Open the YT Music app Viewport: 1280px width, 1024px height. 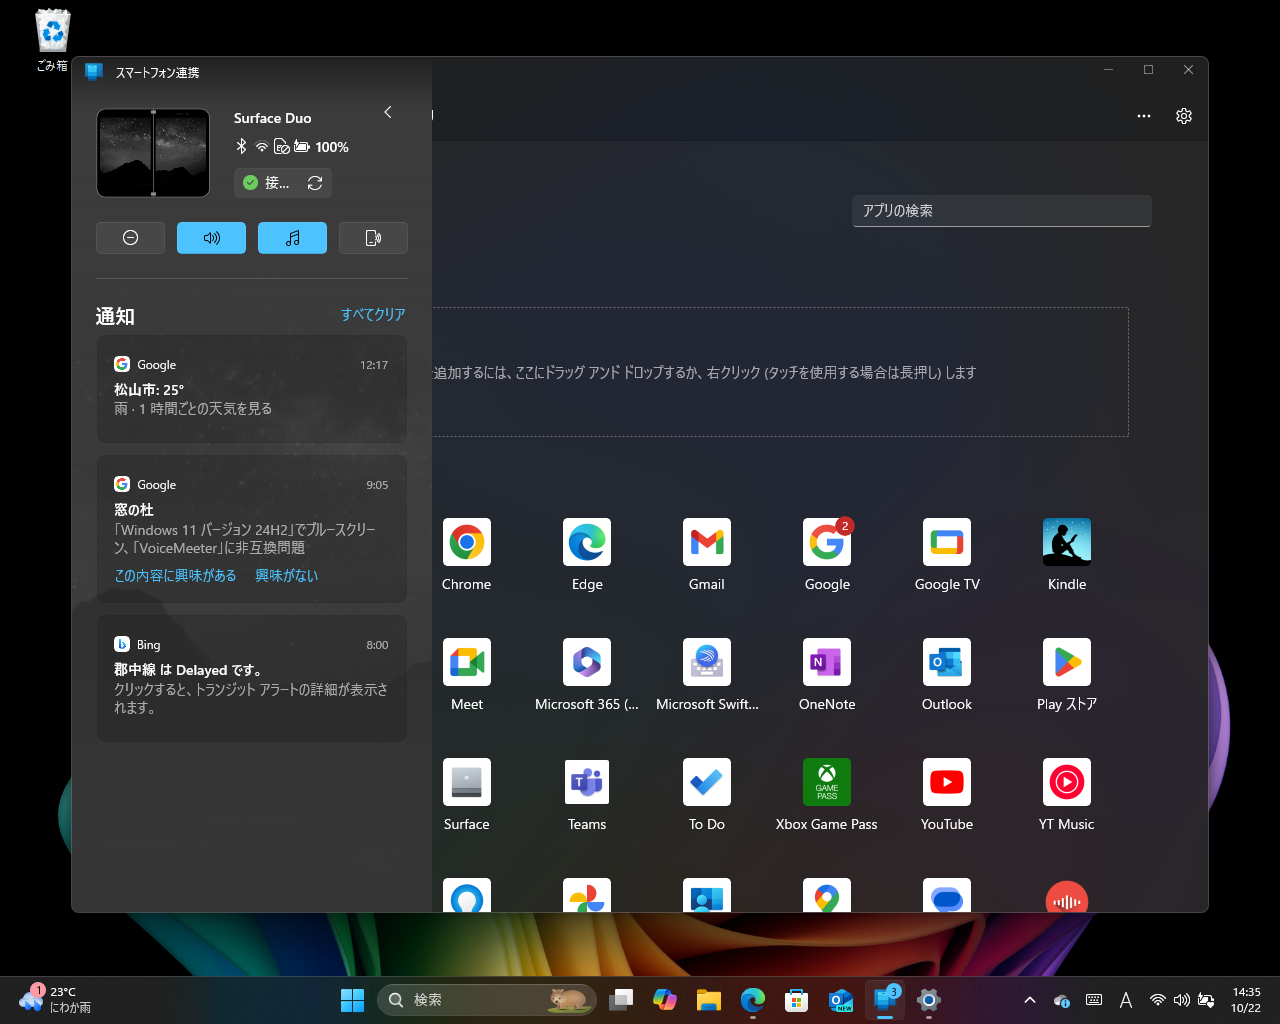[x=1067, y=783]
